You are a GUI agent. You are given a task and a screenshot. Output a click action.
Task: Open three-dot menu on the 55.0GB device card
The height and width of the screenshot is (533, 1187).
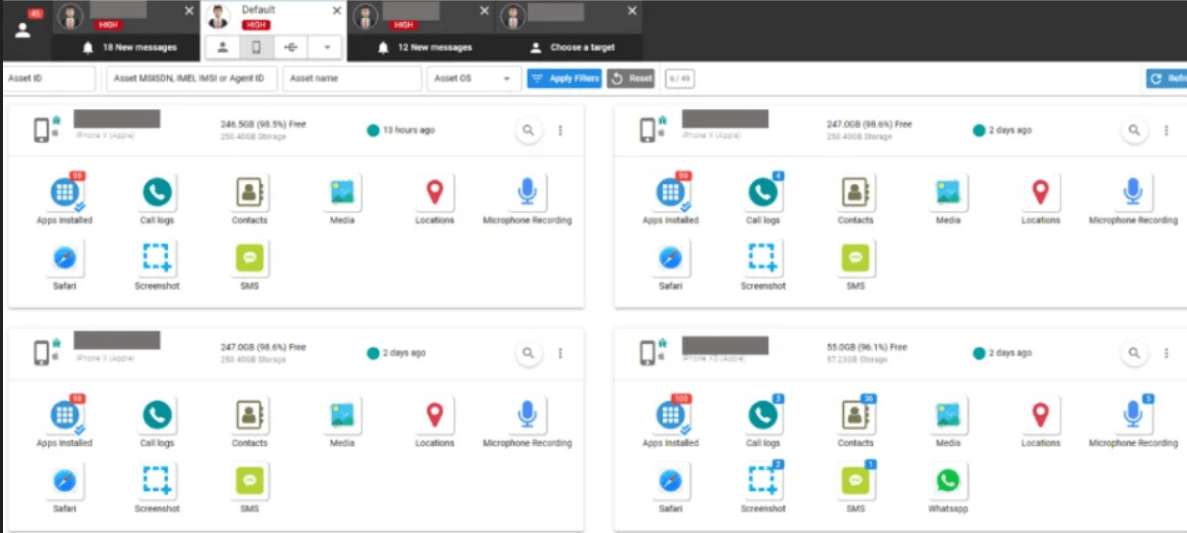[1166, 353]
